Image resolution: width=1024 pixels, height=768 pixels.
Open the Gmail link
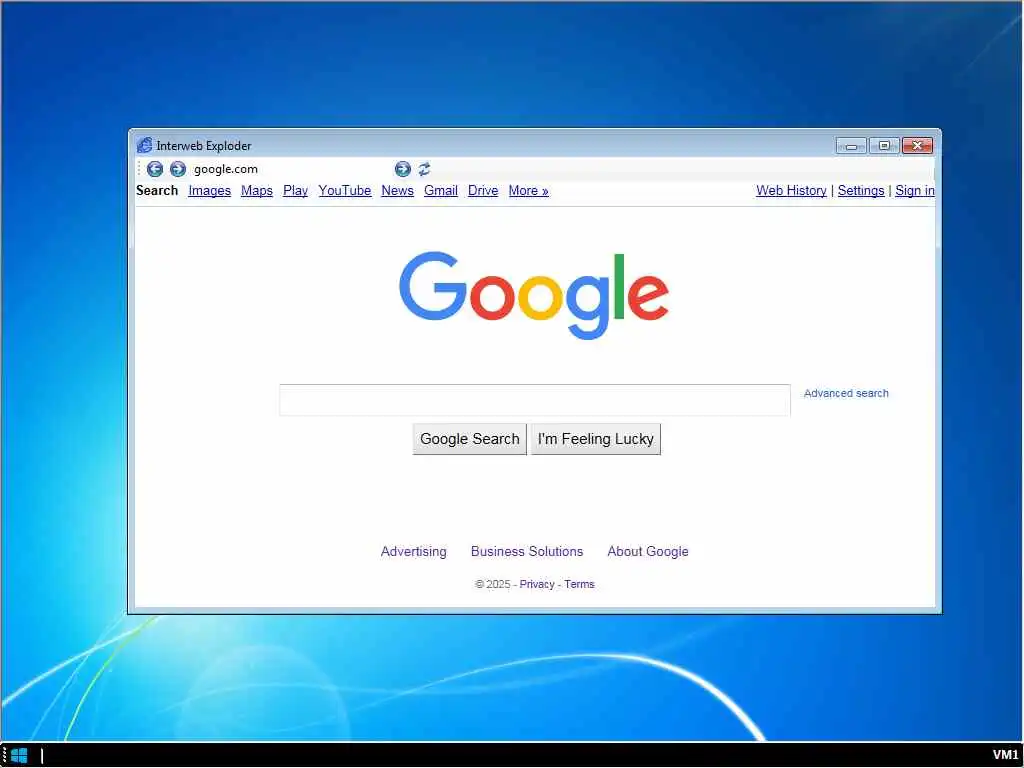tap(441, 191)
